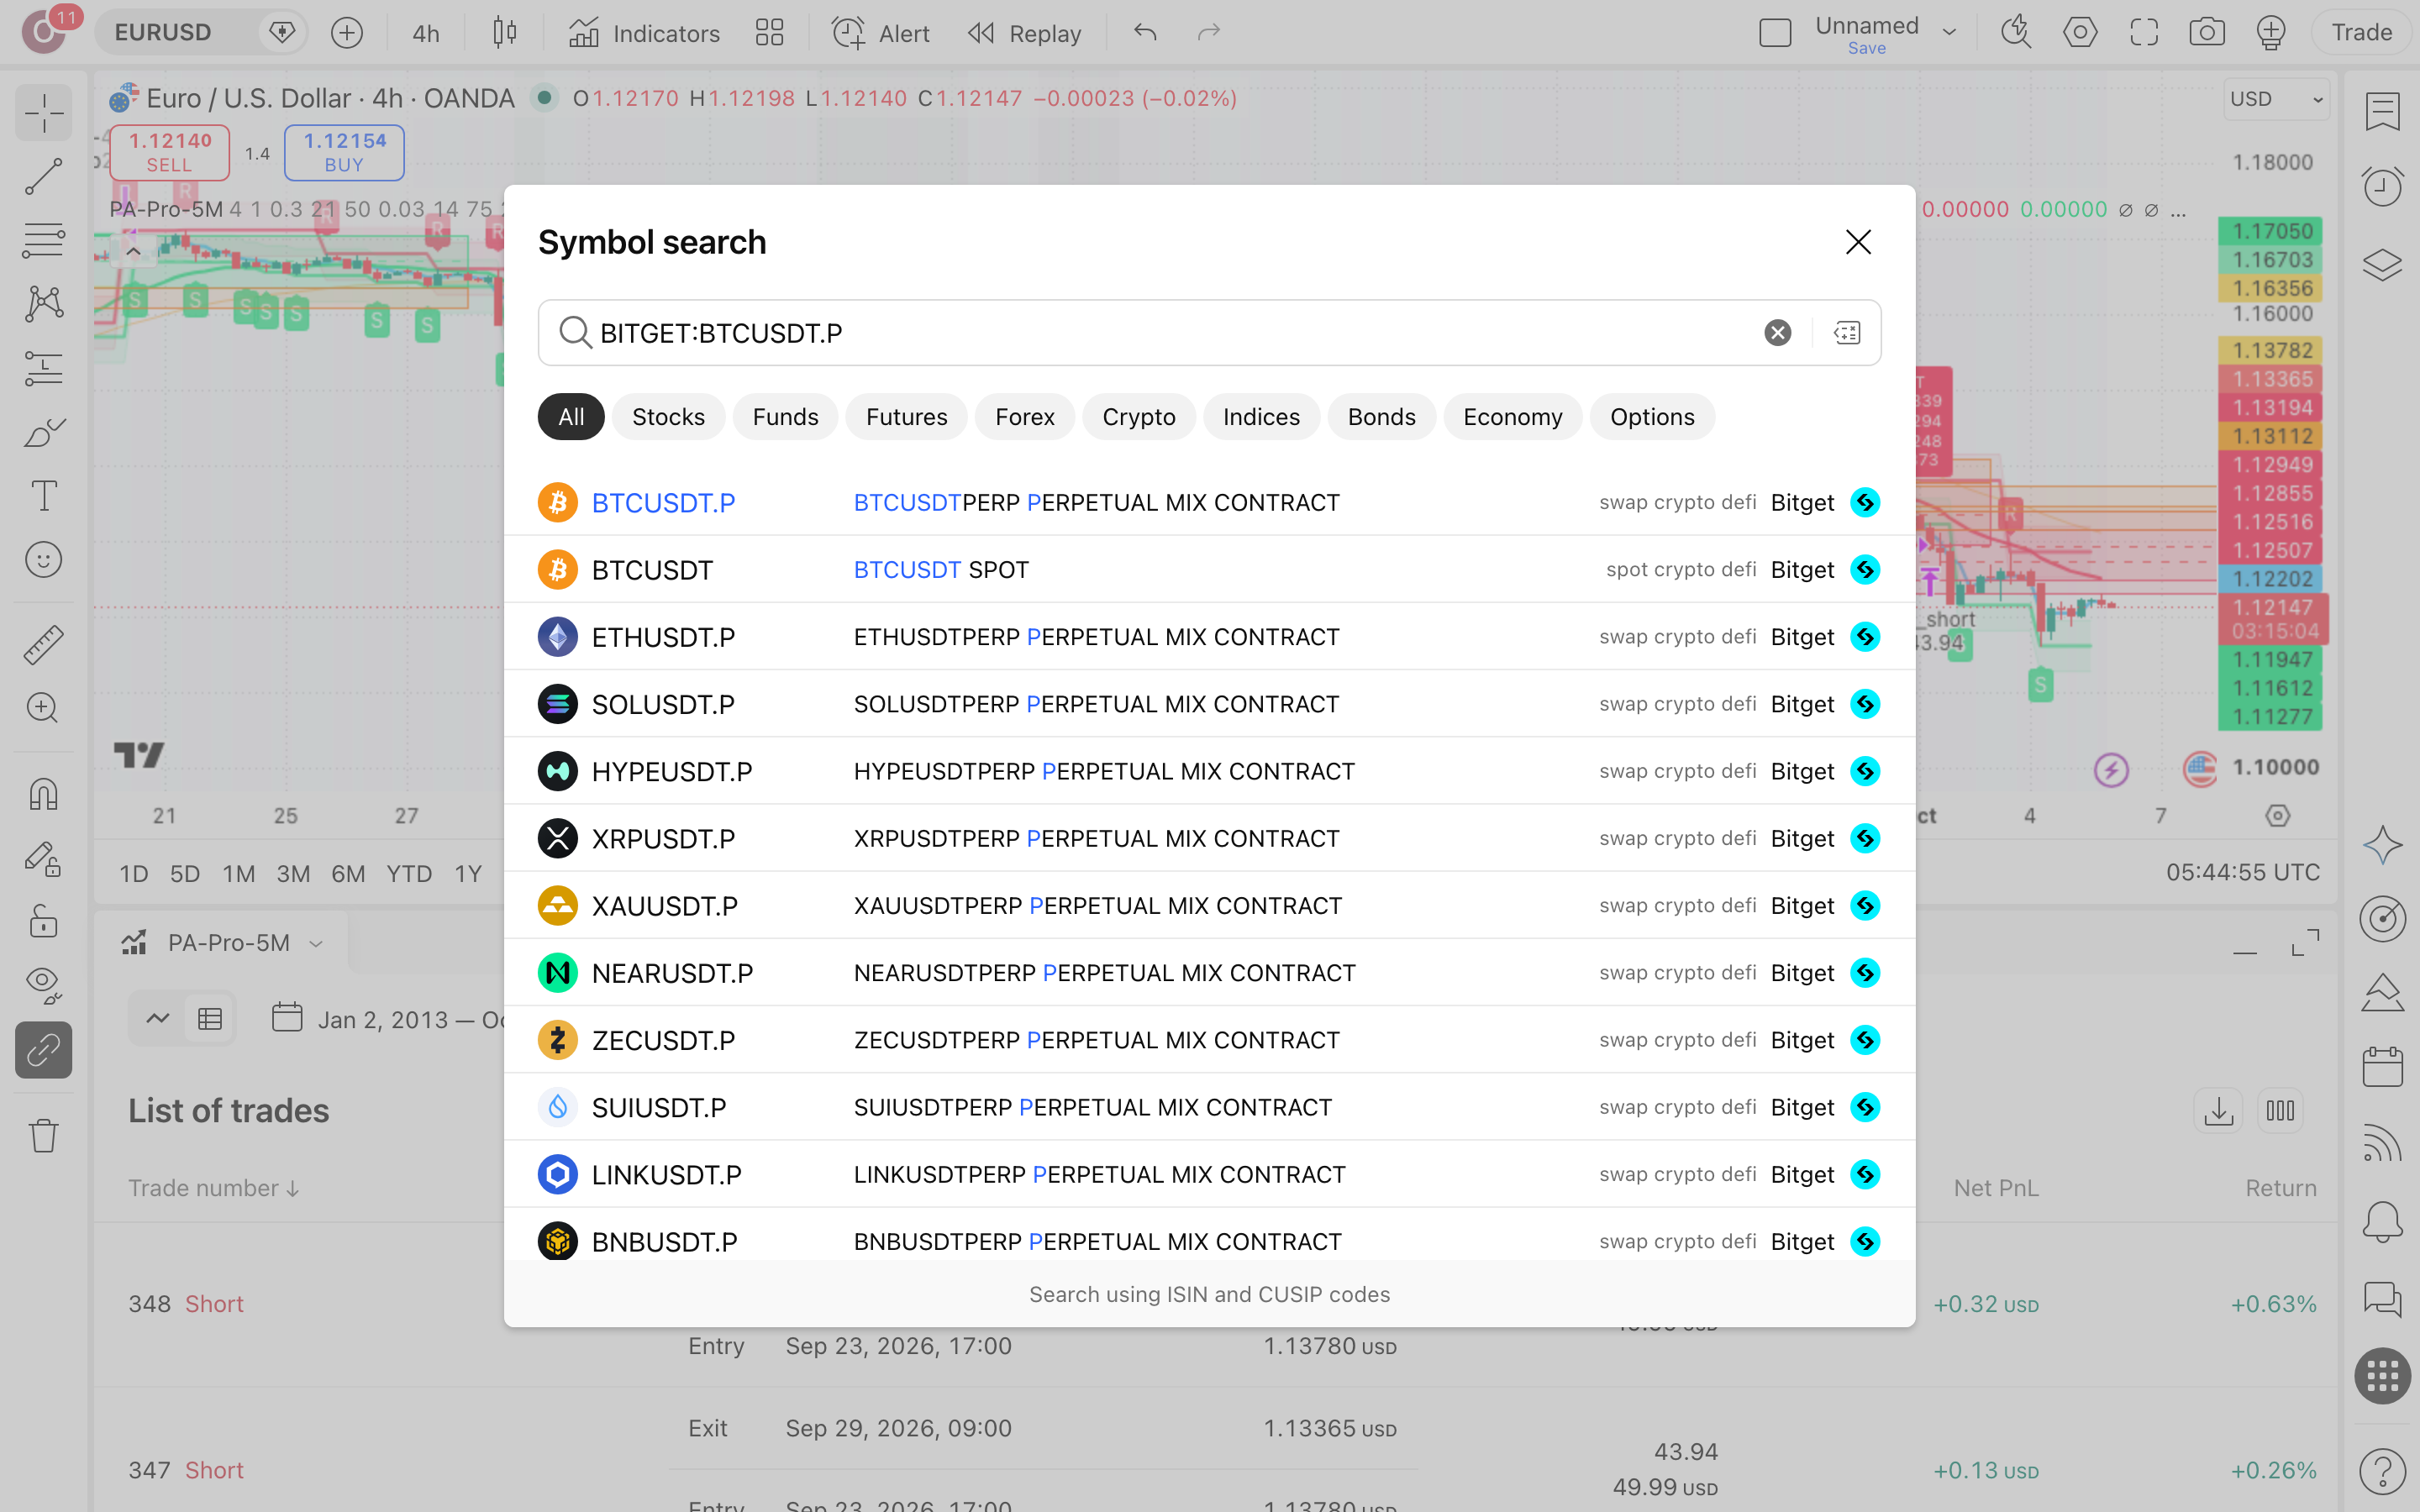Open the spread operator keypad icon

[x=1846, y=333]
